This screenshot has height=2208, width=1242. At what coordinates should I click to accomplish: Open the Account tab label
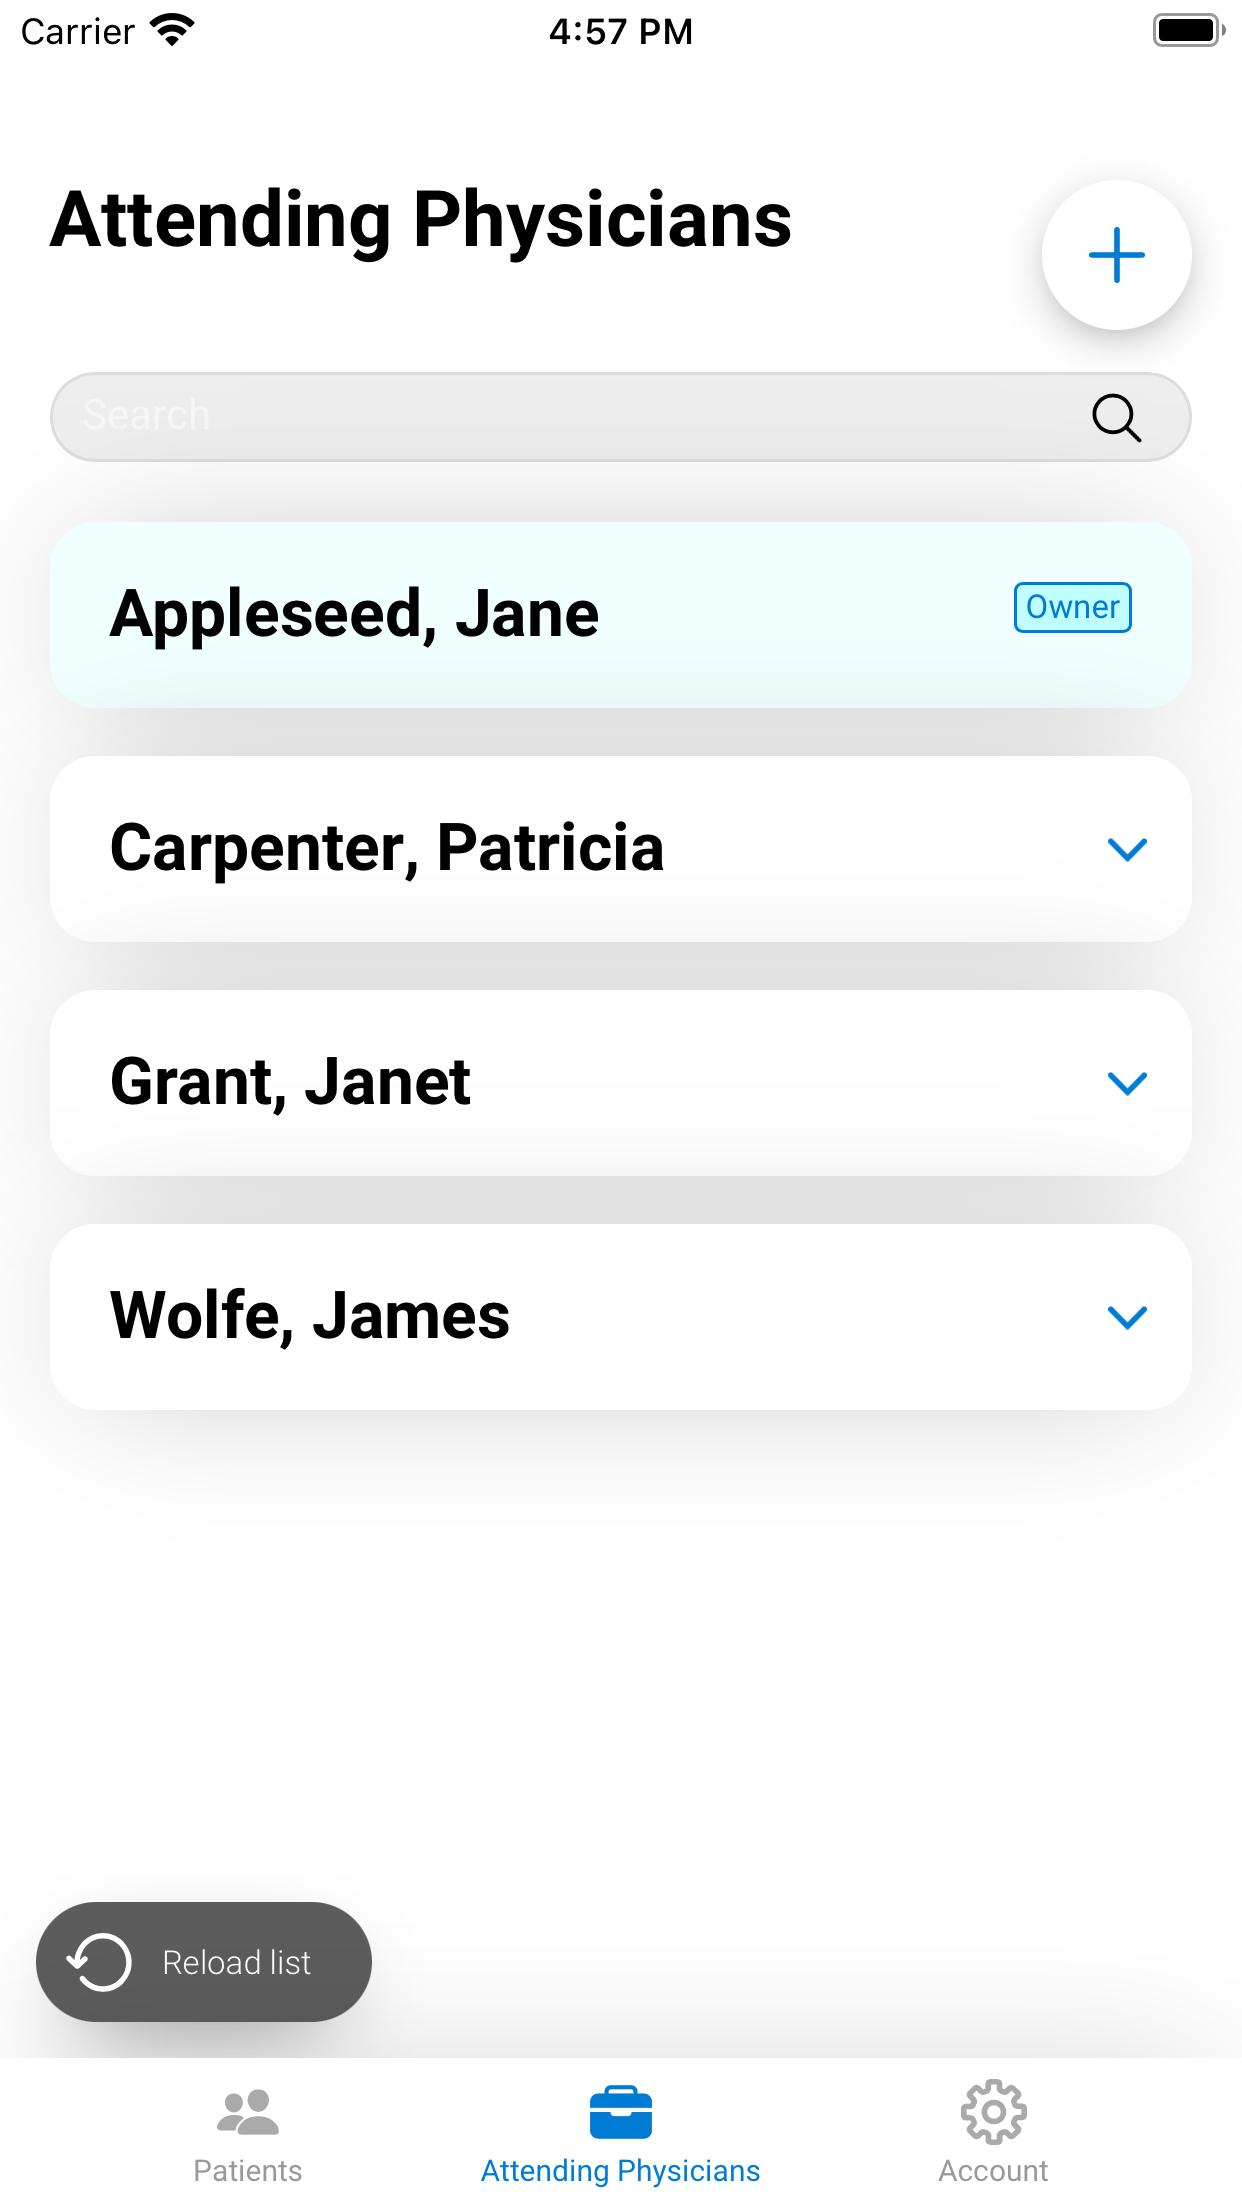coord(993,2171)
